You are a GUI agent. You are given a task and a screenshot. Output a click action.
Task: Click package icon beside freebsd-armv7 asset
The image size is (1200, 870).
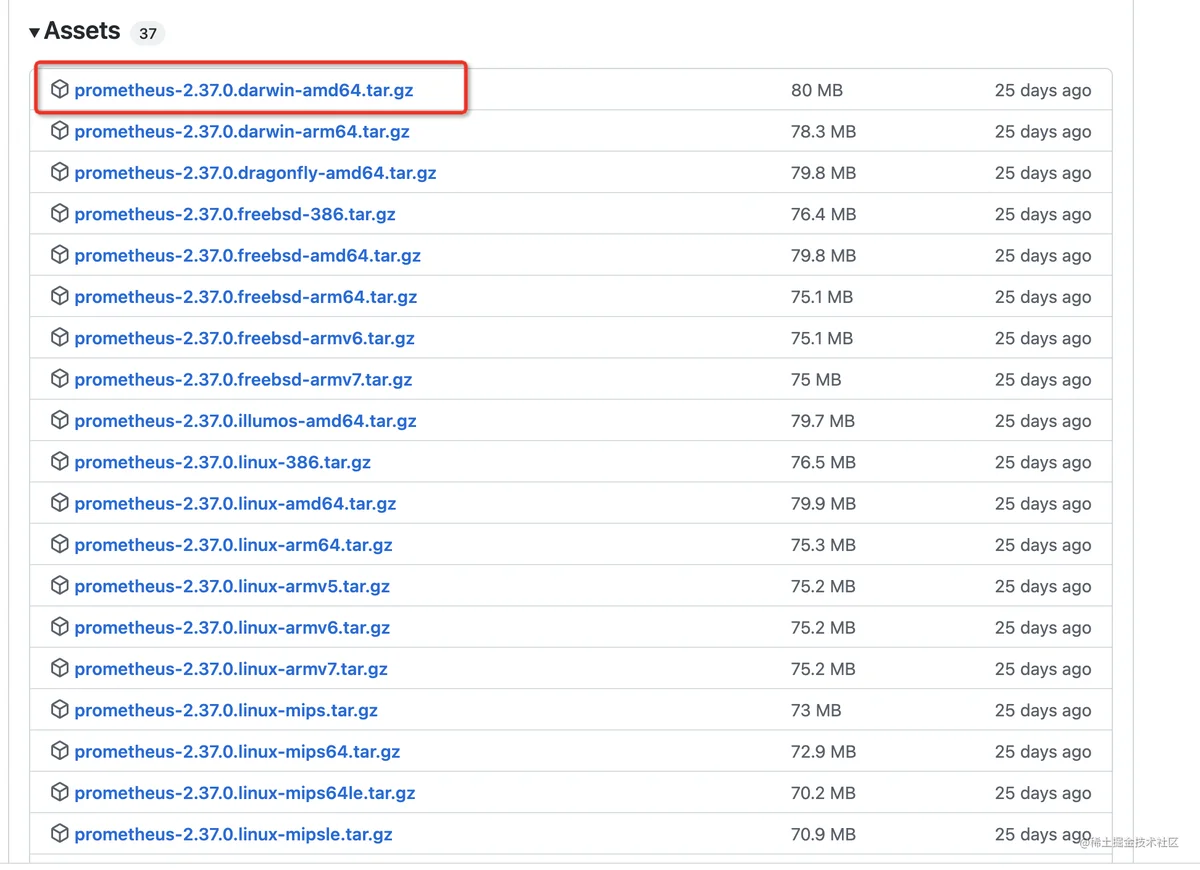[x=60, y=378]
